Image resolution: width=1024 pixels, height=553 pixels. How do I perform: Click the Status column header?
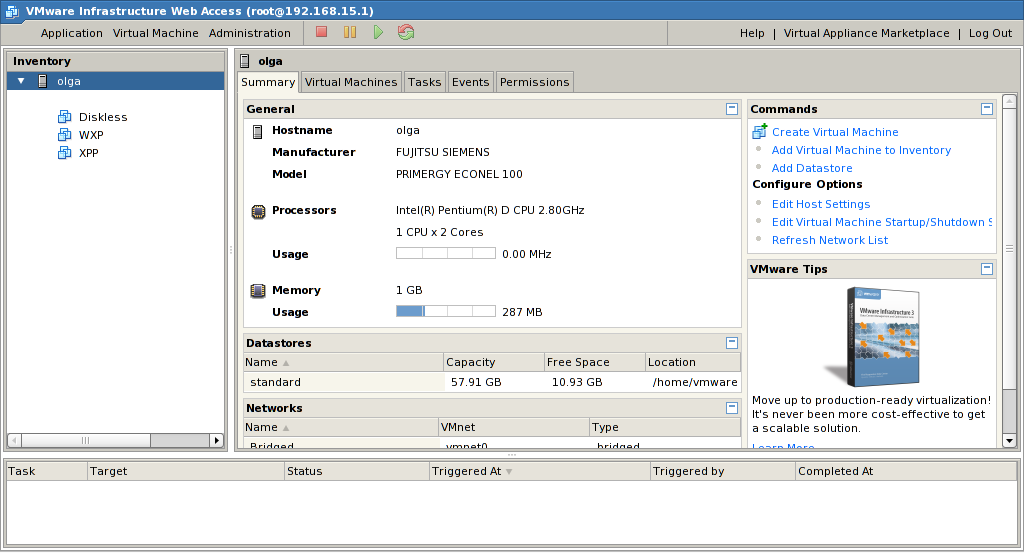357,471
